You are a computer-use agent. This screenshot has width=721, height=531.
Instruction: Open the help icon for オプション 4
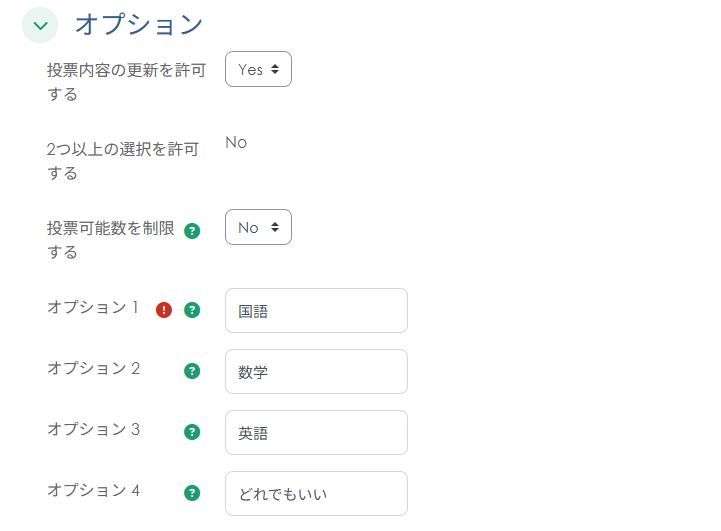click(192, 493)
